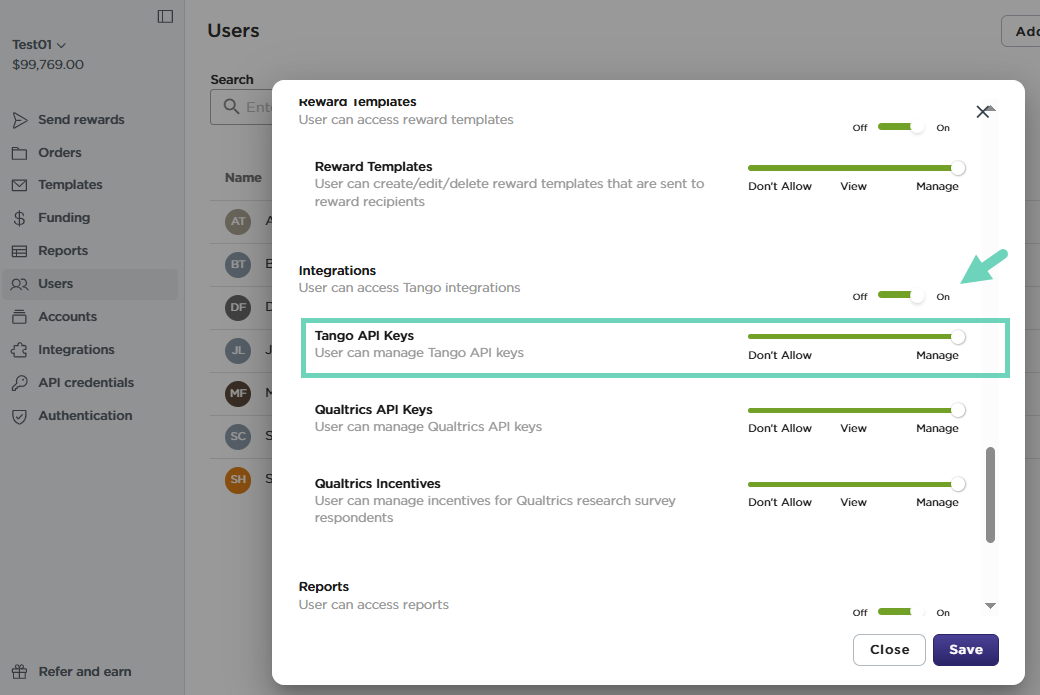Click the Templates envelope icon

coord(19,185)
